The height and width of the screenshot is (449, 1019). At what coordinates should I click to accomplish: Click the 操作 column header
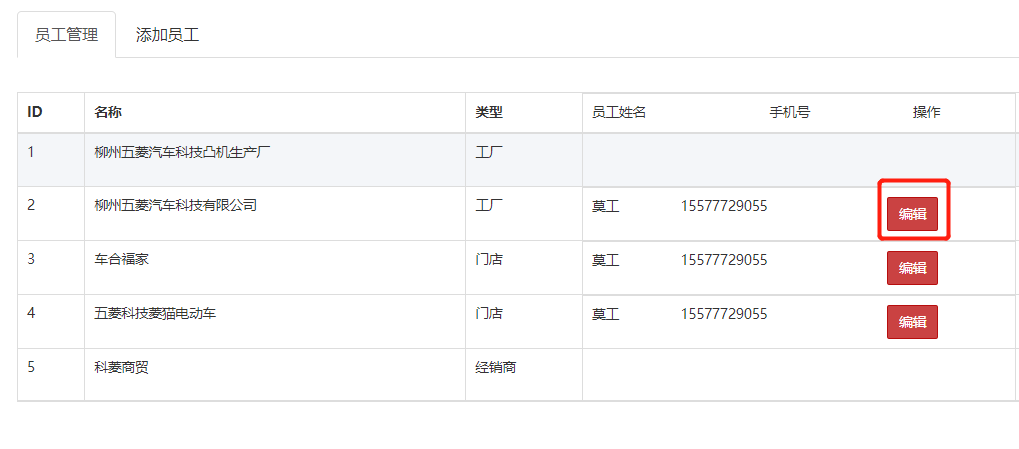[x=927, y=112]
